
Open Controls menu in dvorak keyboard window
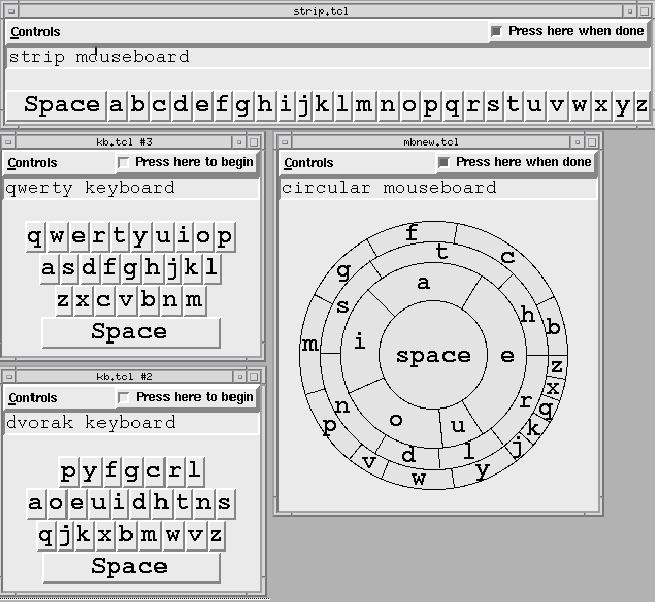(32, 398)
